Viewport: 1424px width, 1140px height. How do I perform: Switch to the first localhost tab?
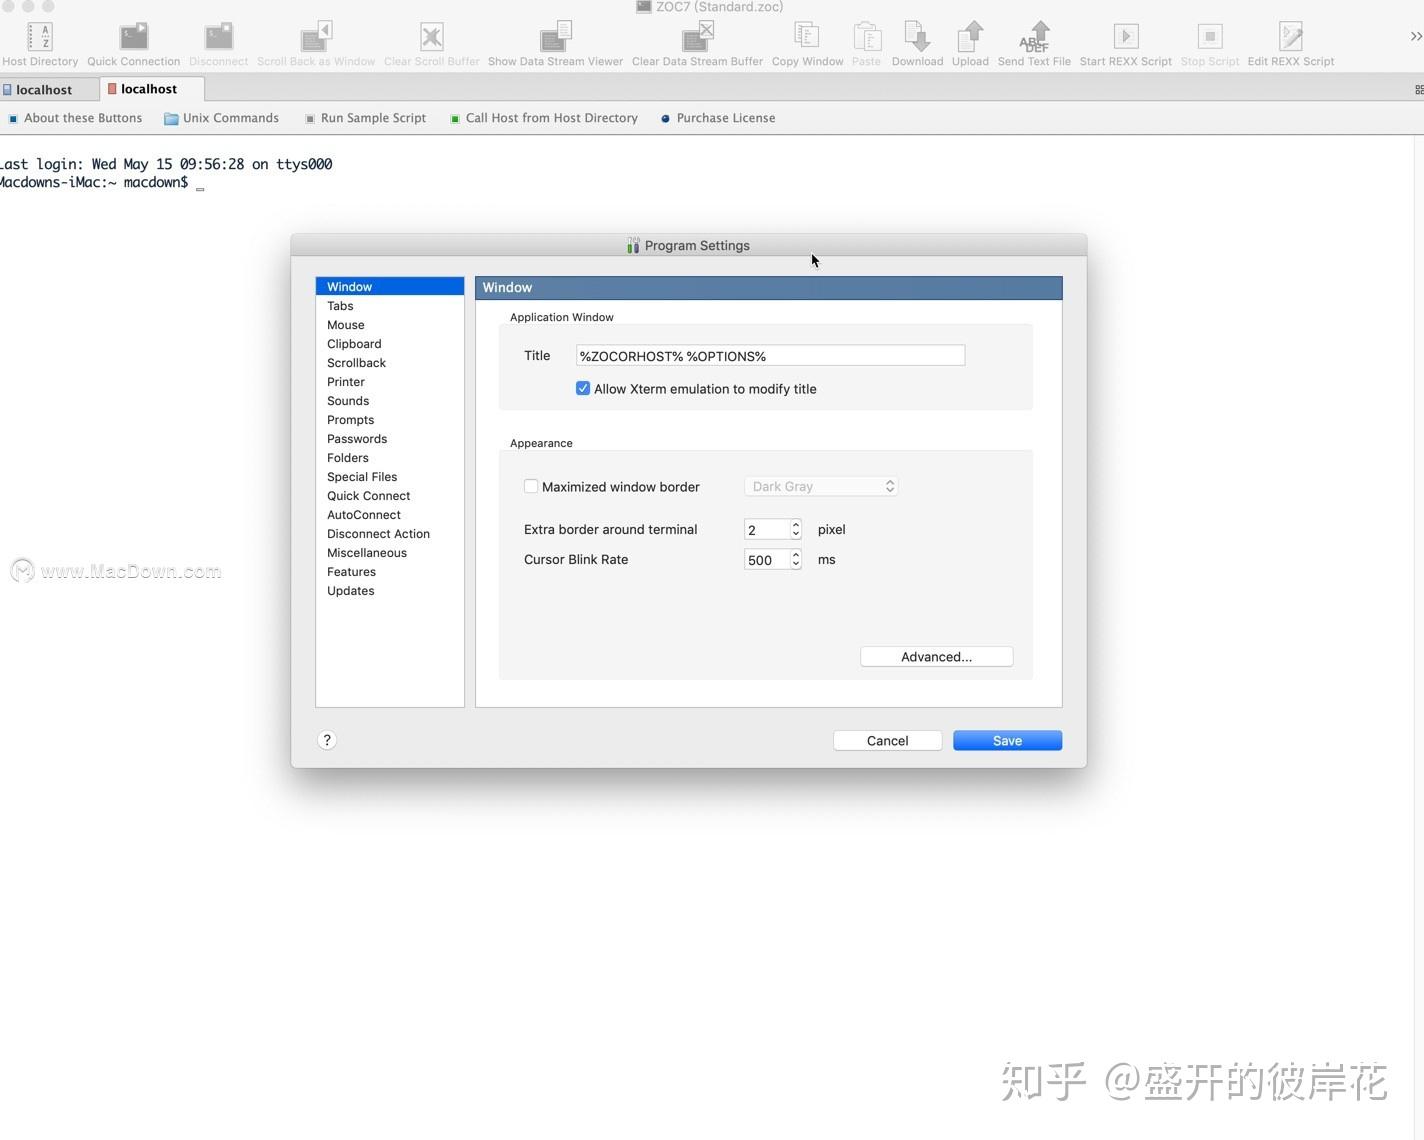point(44,89)
